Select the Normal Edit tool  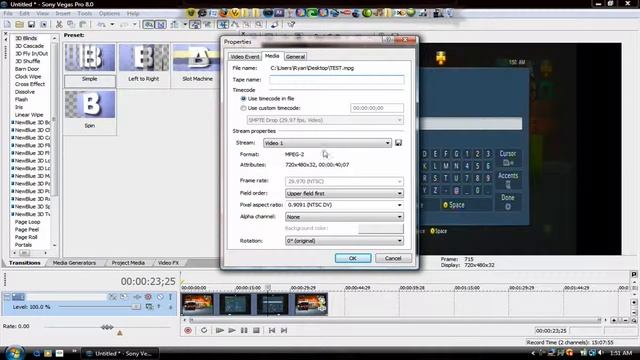(222, 24)
